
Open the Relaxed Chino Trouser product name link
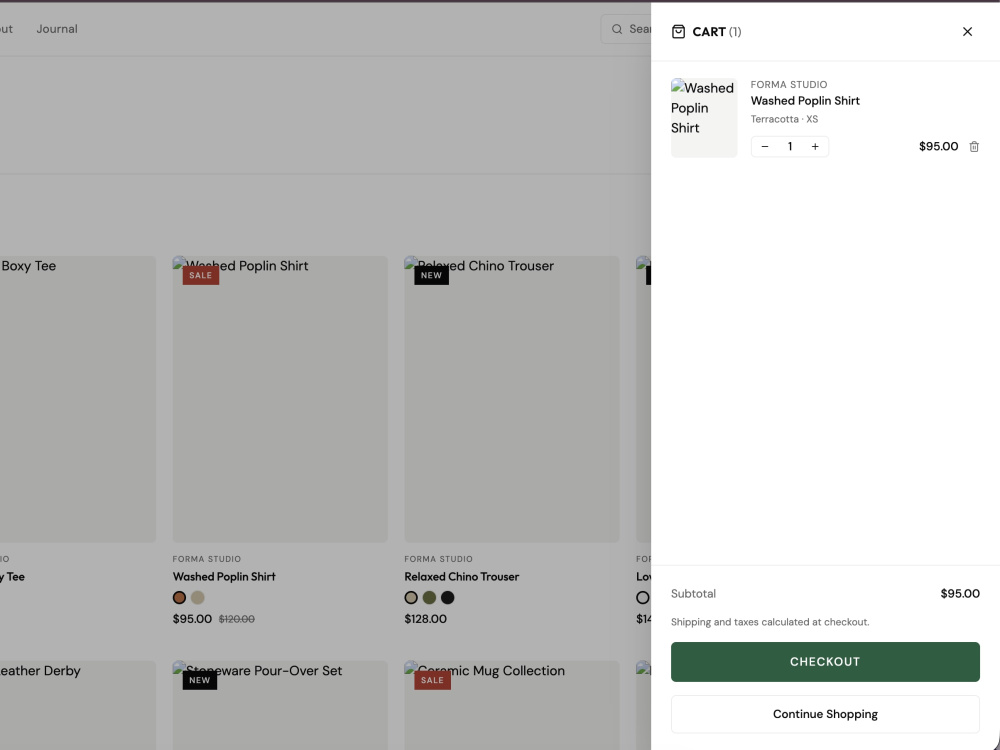(x=462, y=577)
